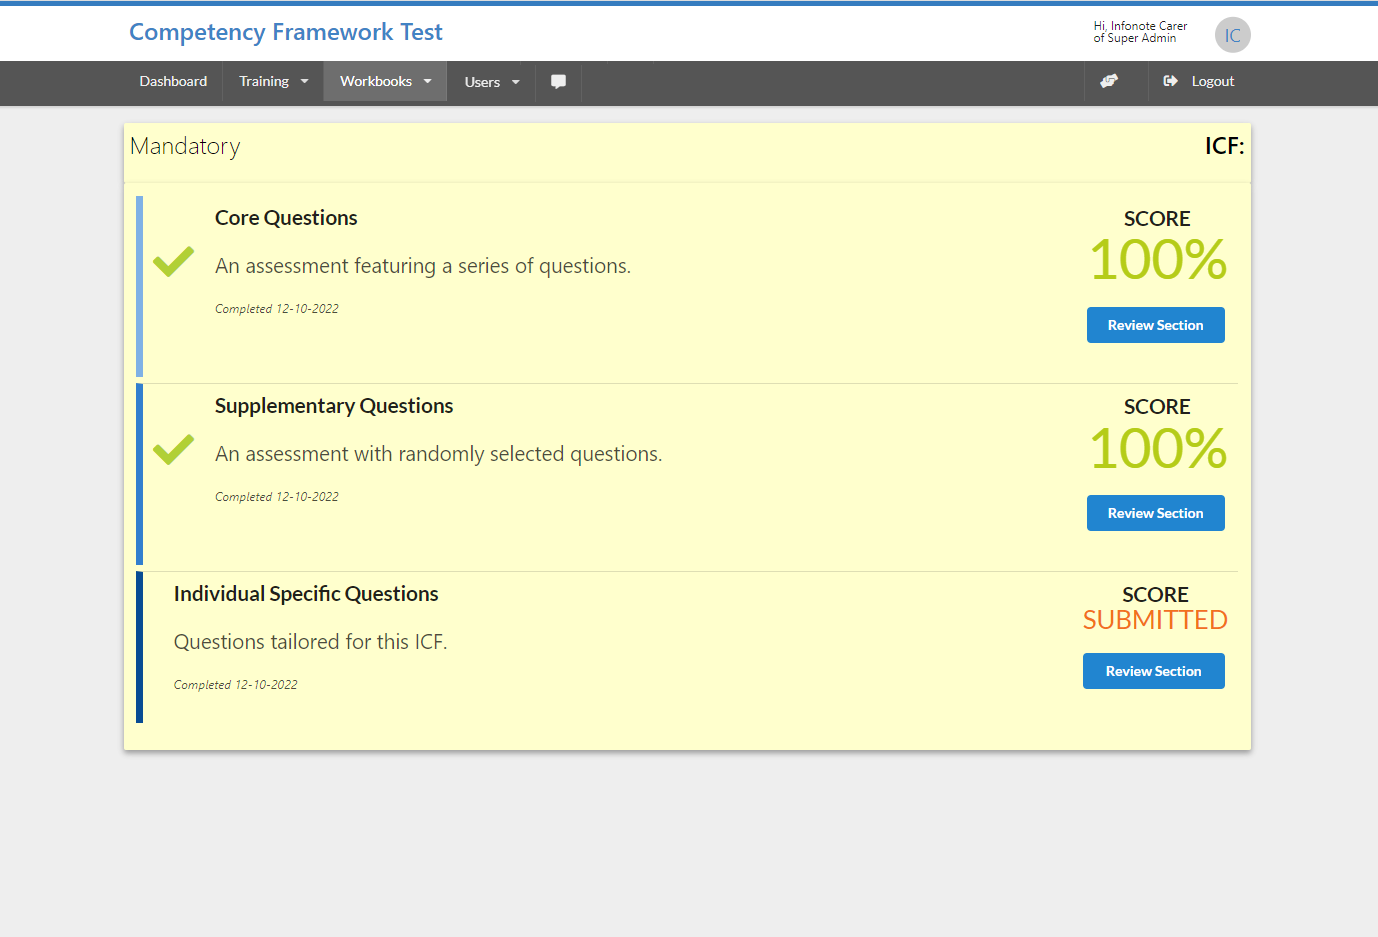1378x937 pixels.
Task: Click the Logout link
Action: pyautogui.click(x=1213, y=82)
